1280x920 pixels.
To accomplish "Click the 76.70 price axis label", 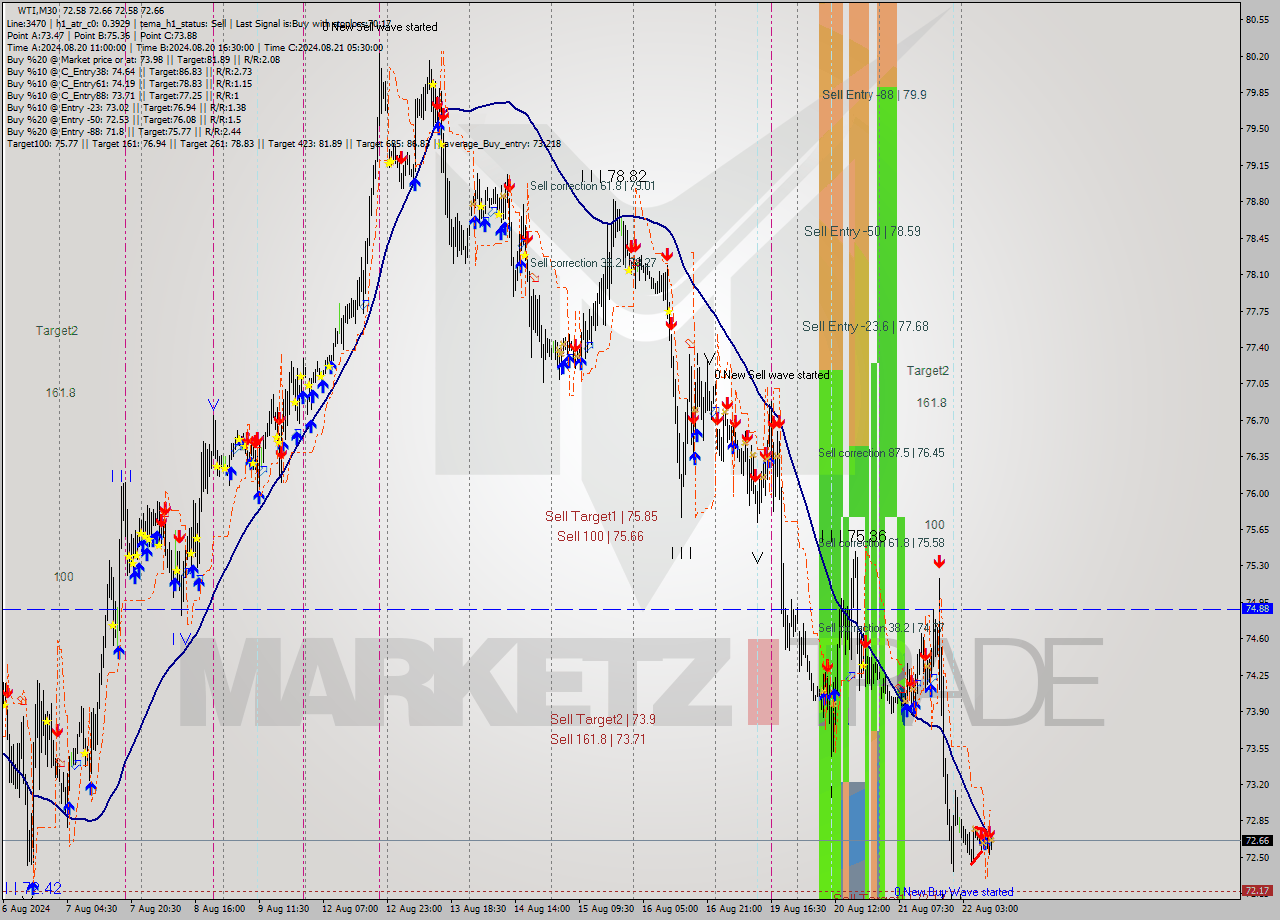I will tap(1257, 421).
